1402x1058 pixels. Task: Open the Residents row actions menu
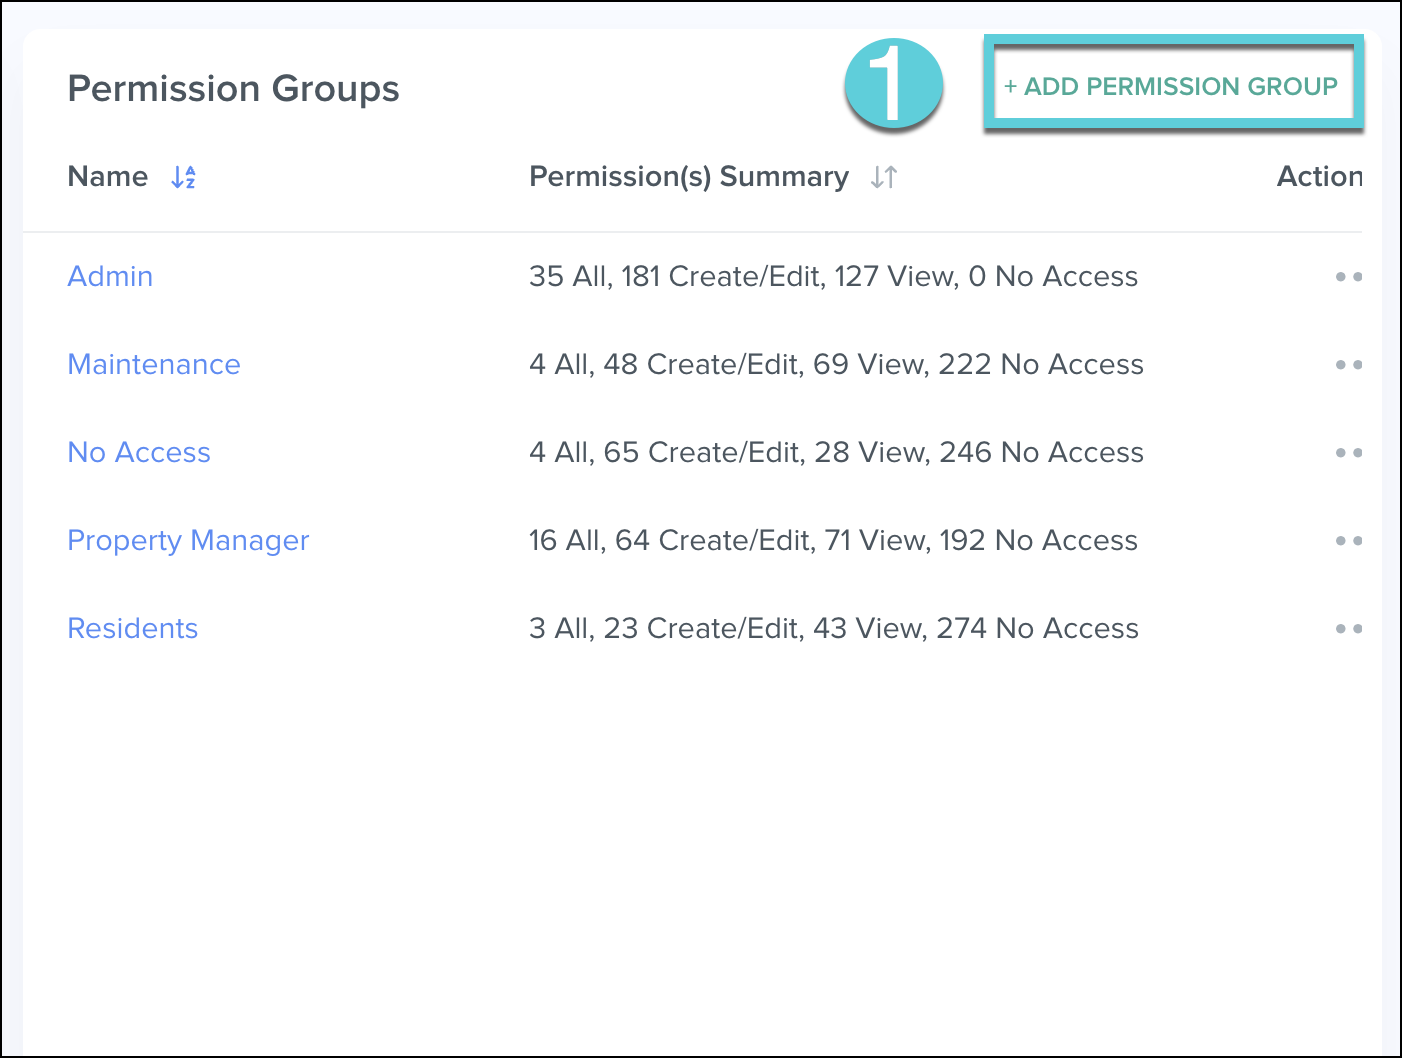tap(1349, 628)
